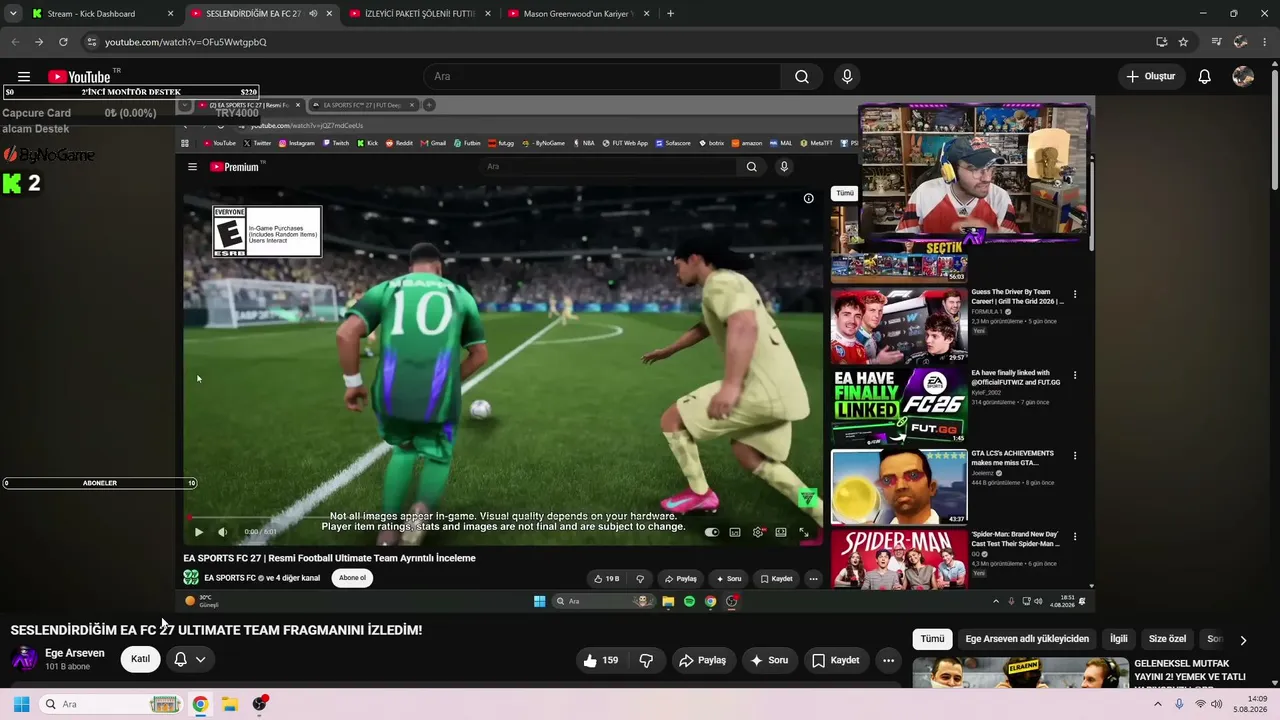This screenshot has height=720, width=1280.
Task: Go forward with the browser forward arrow
Action: coord(39,42)
